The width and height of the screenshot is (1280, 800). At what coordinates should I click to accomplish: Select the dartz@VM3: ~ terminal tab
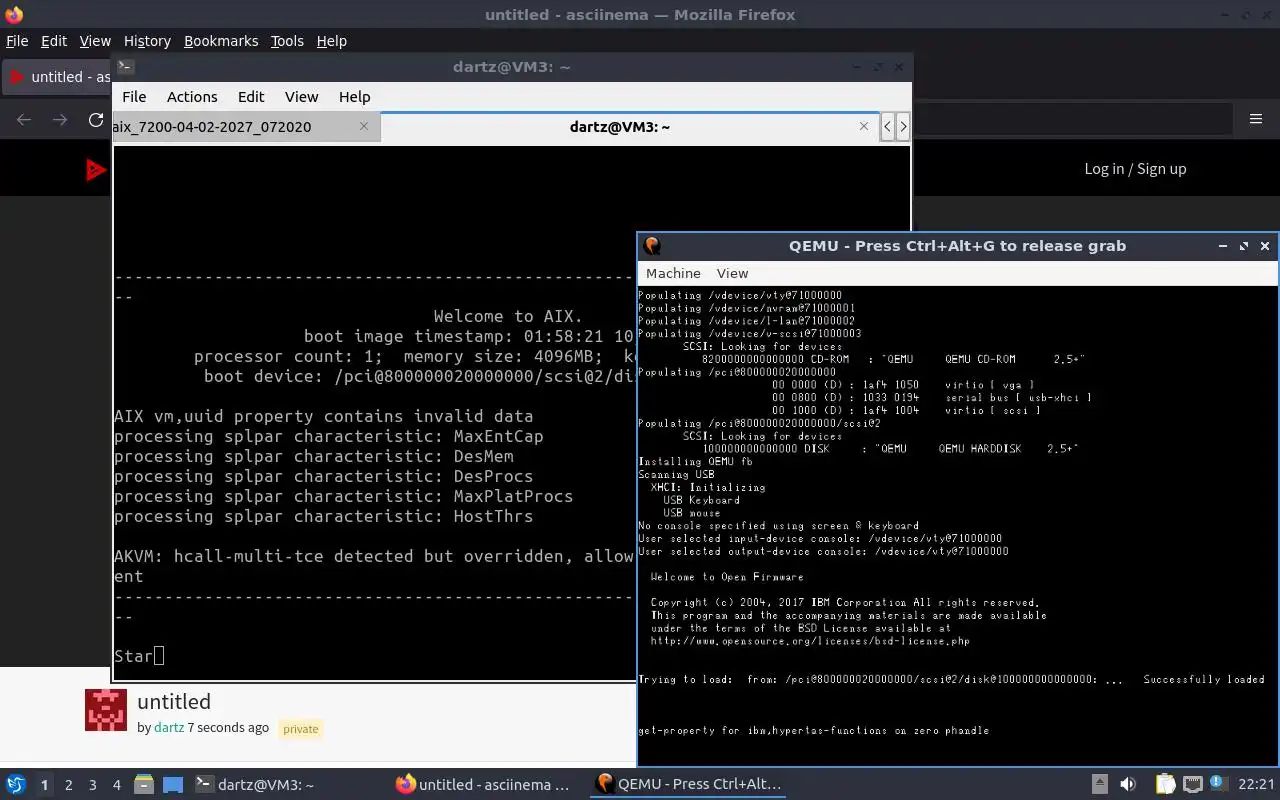point(631,126)
